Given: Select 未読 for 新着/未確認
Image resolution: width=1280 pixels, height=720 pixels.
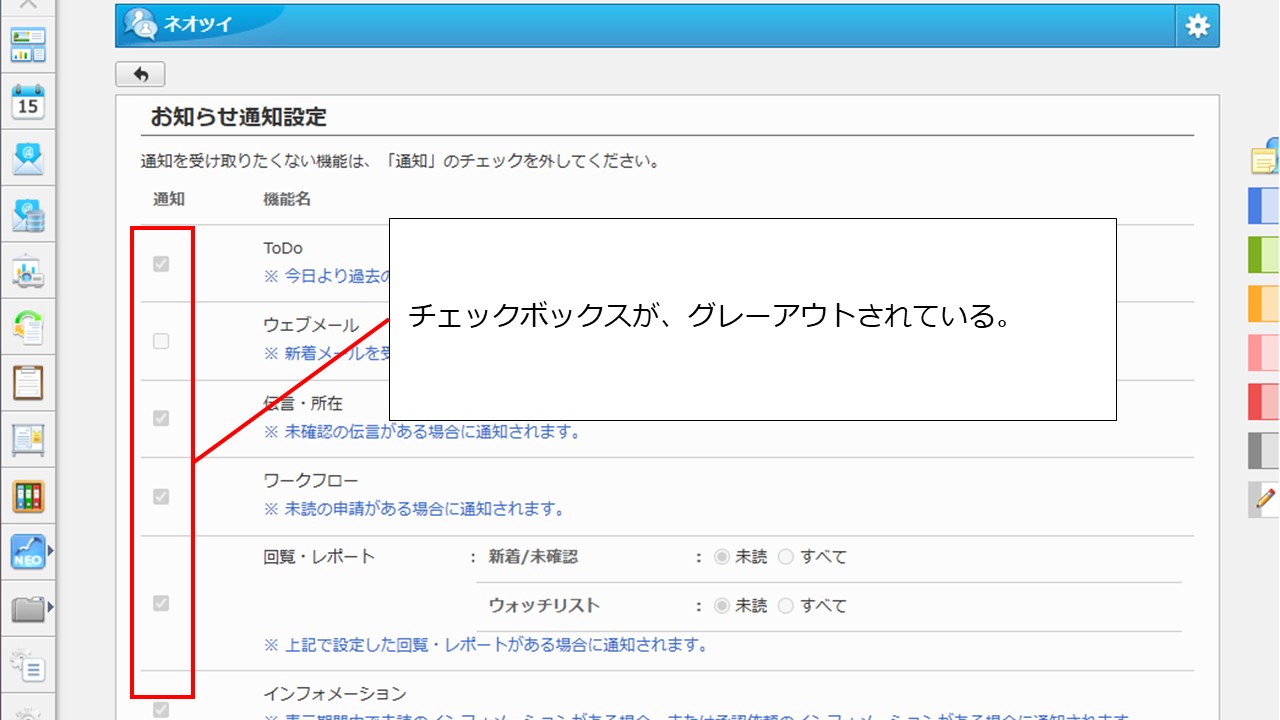Looking at the screenshot, I should click(722, 557).
